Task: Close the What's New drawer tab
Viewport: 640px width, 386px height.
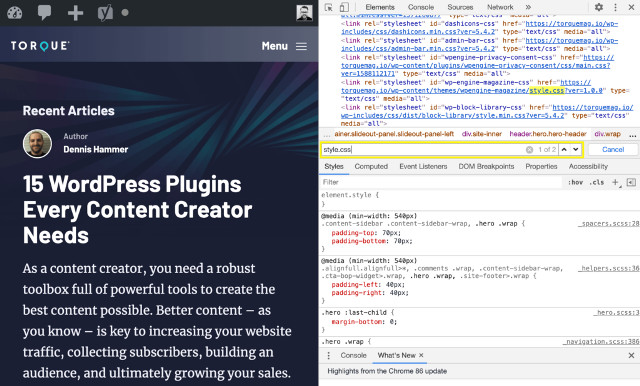Action: pyautogui.click(x=421, y=355)
